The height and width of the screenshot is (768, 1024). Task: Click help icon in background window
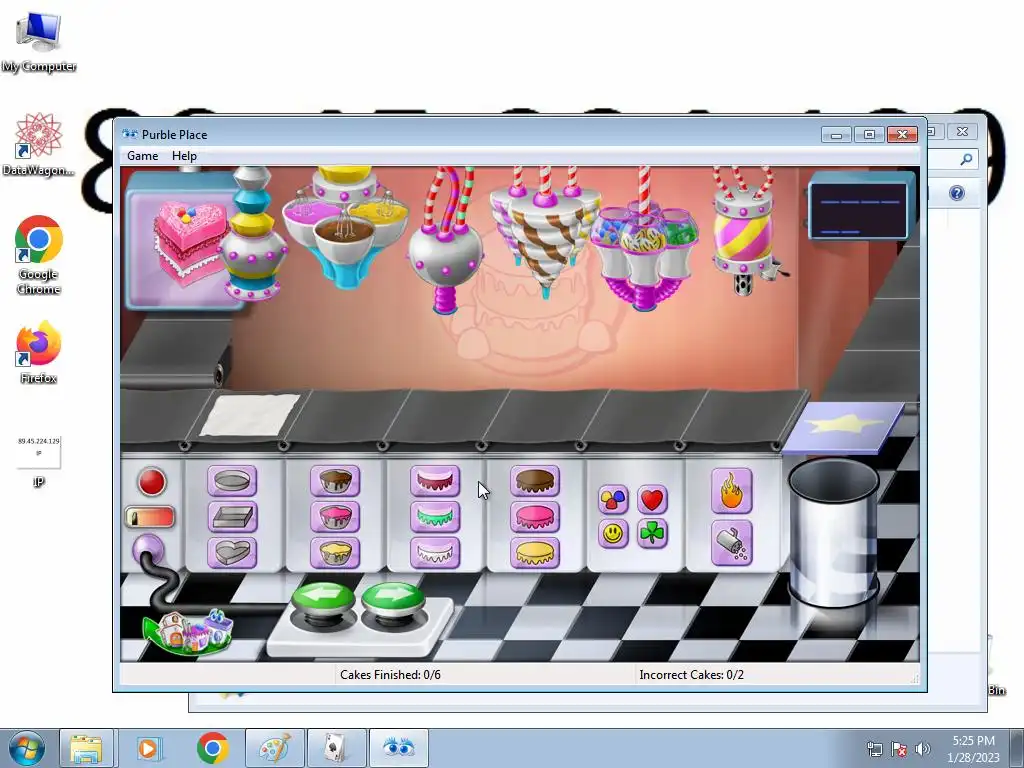pyautogui.click(x=957, y=193)
